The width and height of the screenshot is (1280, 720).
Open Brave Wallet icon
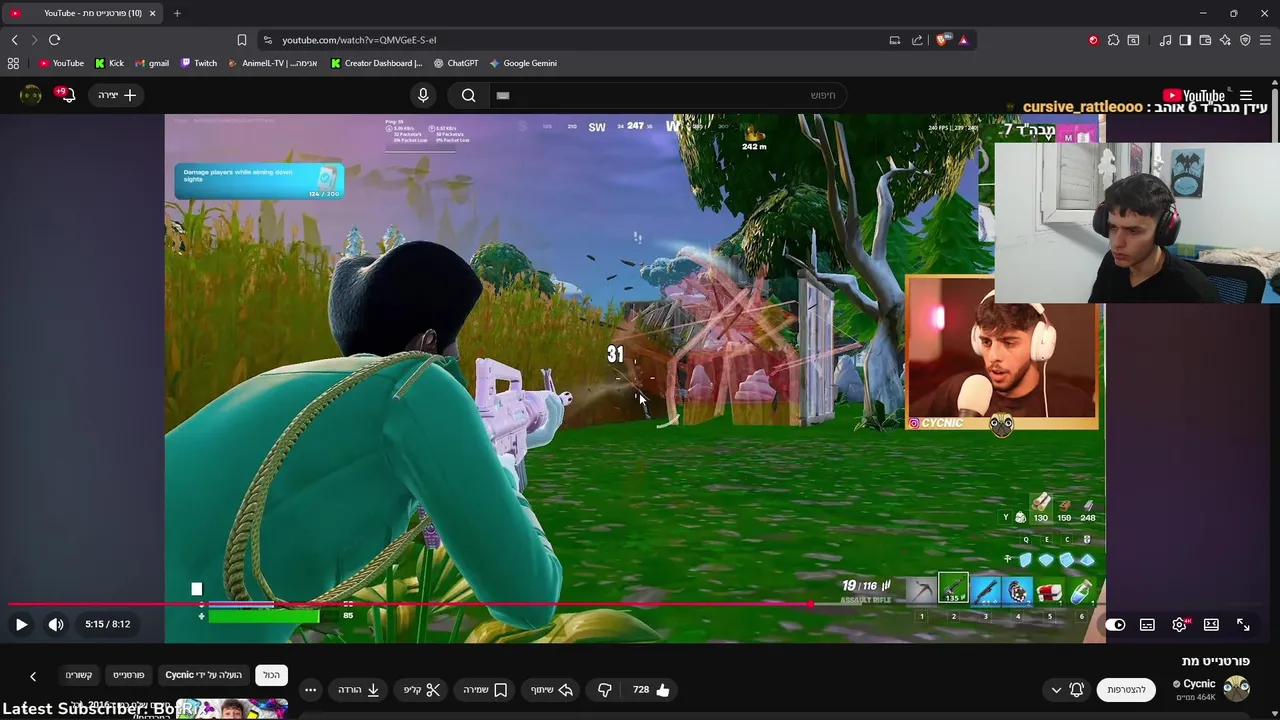pyautogui.click(x=1205, y=40)
